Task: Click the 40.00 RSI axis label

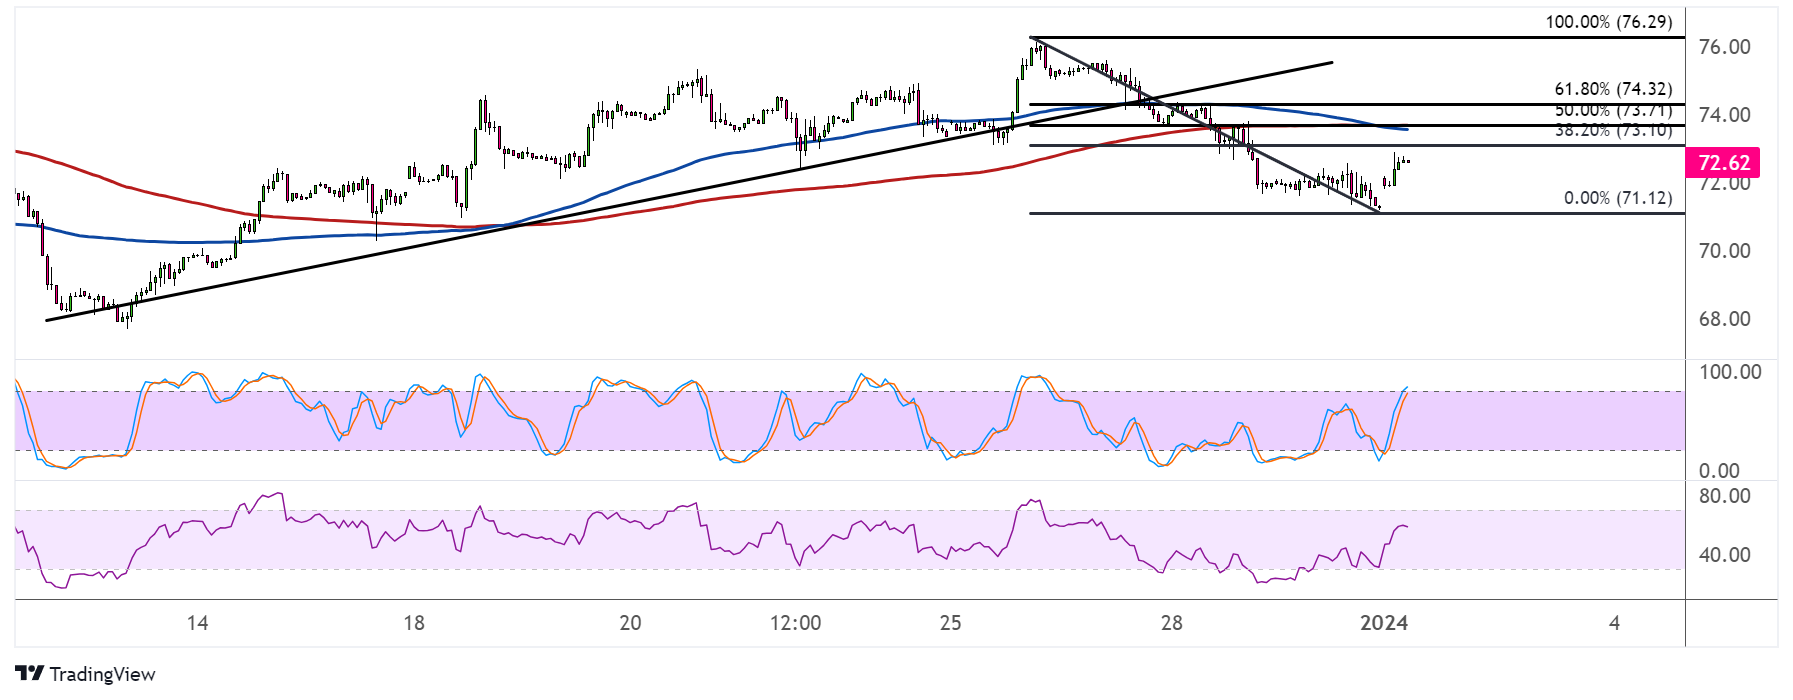Action: click(1724, 555)
